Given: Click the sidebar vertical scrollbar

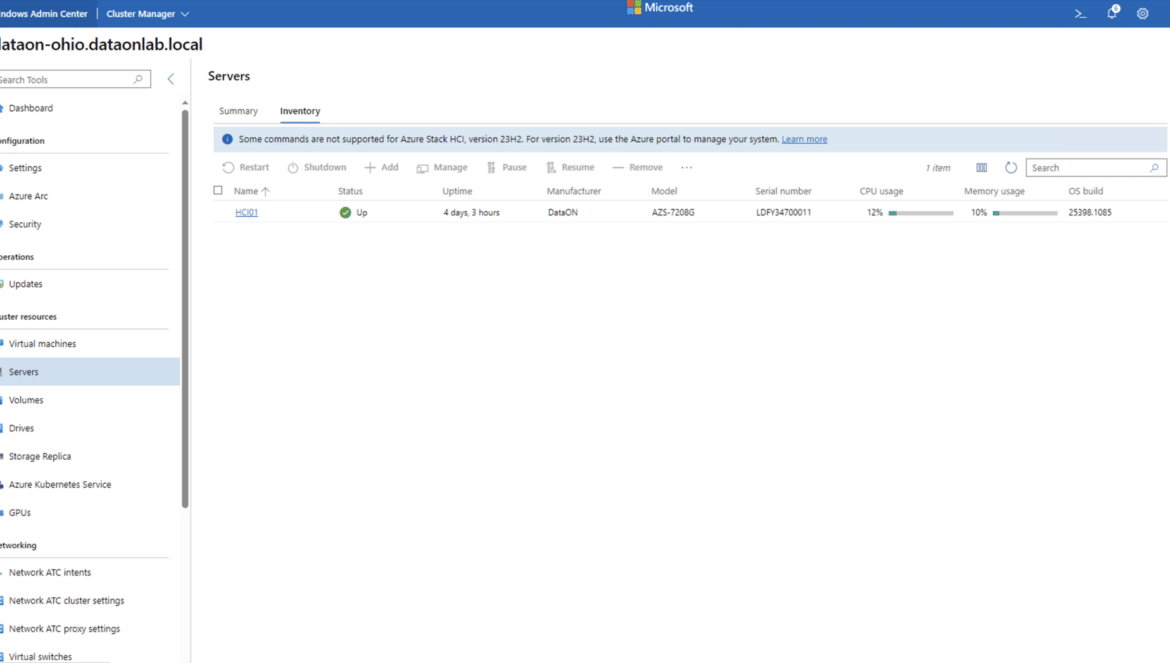Looking at the screenshot, I should [185, 309].
